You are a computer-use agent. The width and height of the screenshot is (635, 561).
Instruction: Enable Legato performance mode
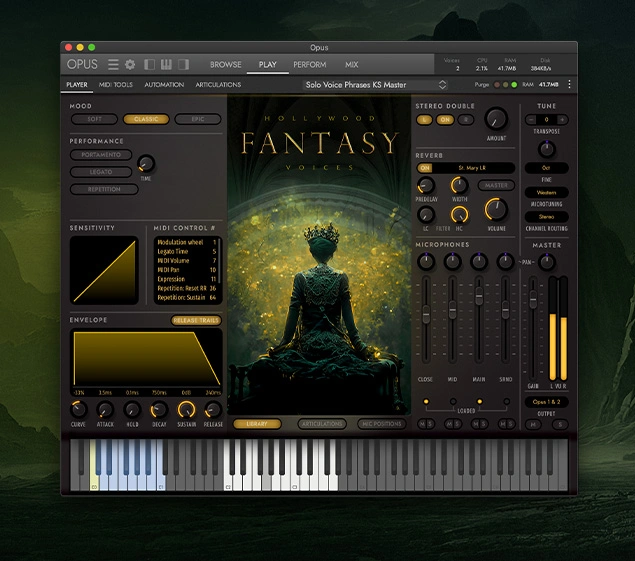[101, 172]
